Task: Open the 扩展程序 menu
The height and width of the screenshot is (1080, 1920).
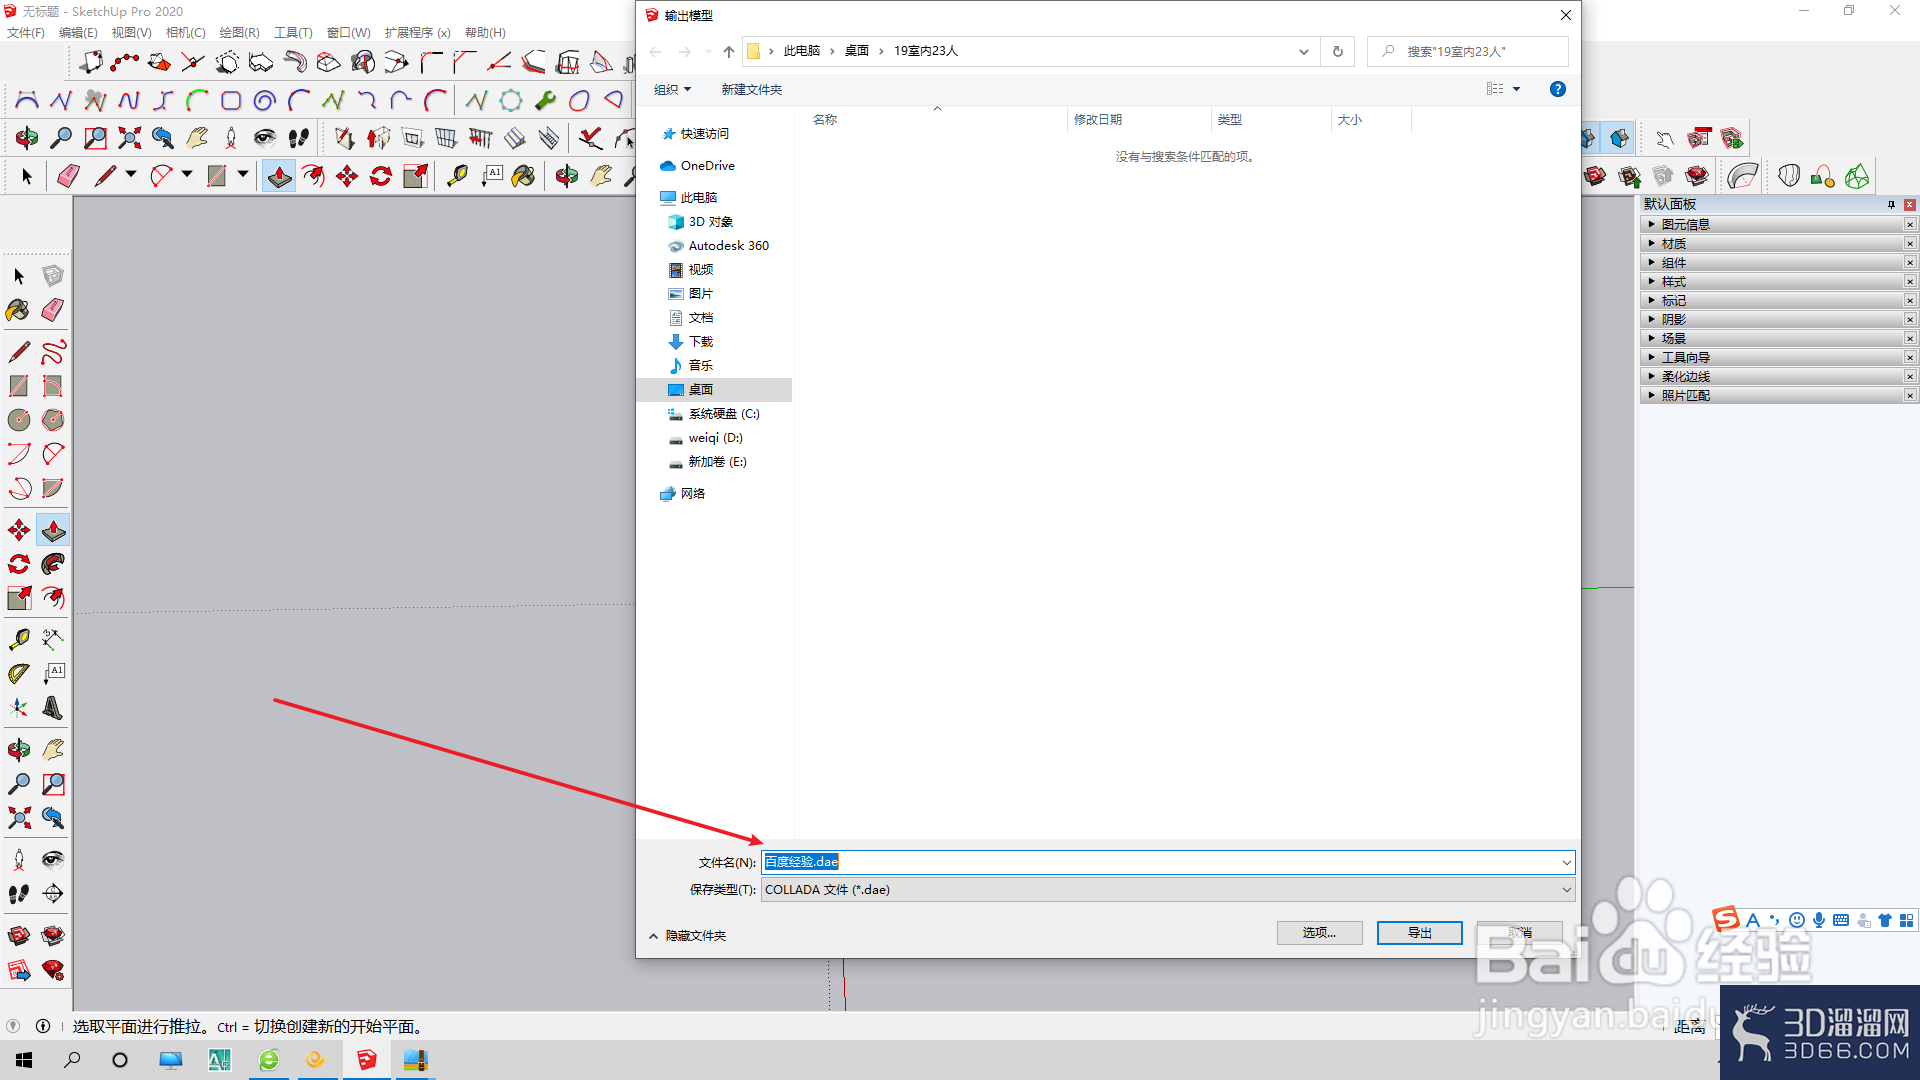Action: click(417, 32)
